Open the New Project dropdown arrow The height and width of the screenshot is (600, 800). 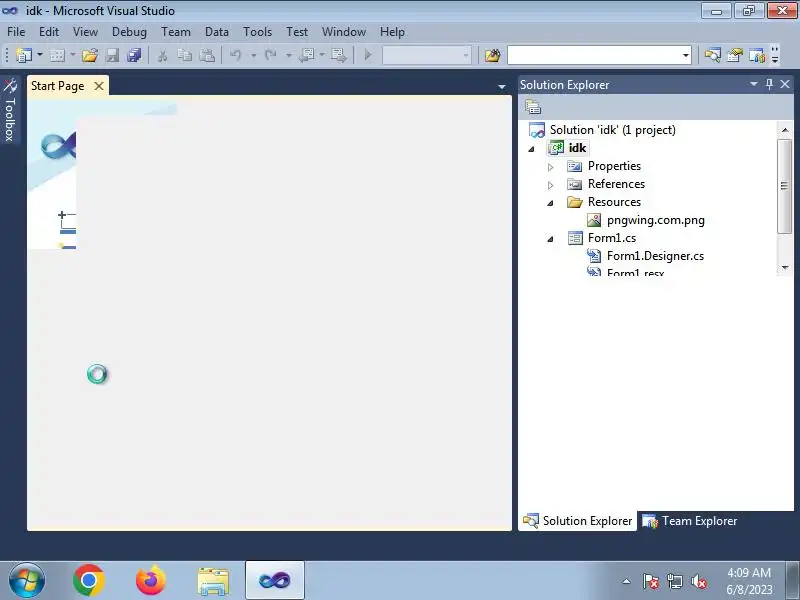pyautogui.click(x=40, y=55)
